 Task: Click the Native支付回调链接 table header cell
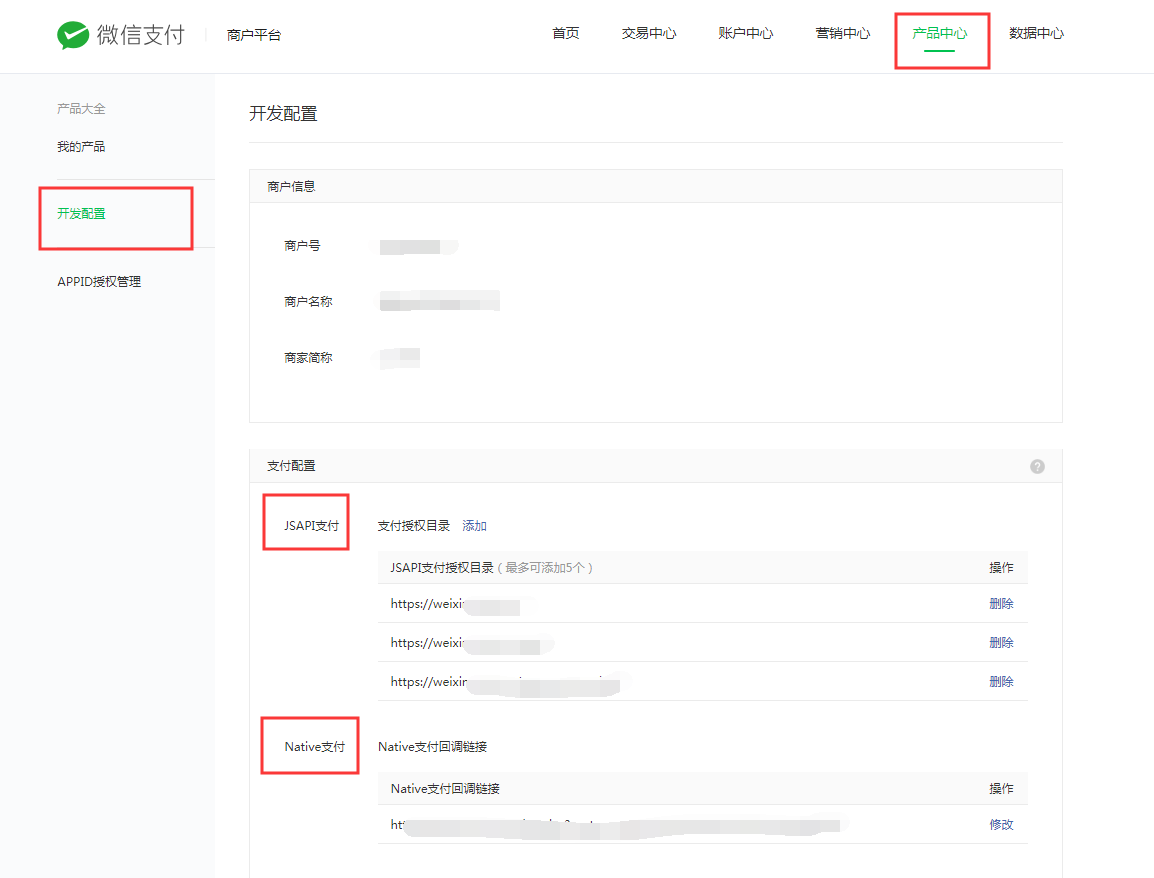445,788
